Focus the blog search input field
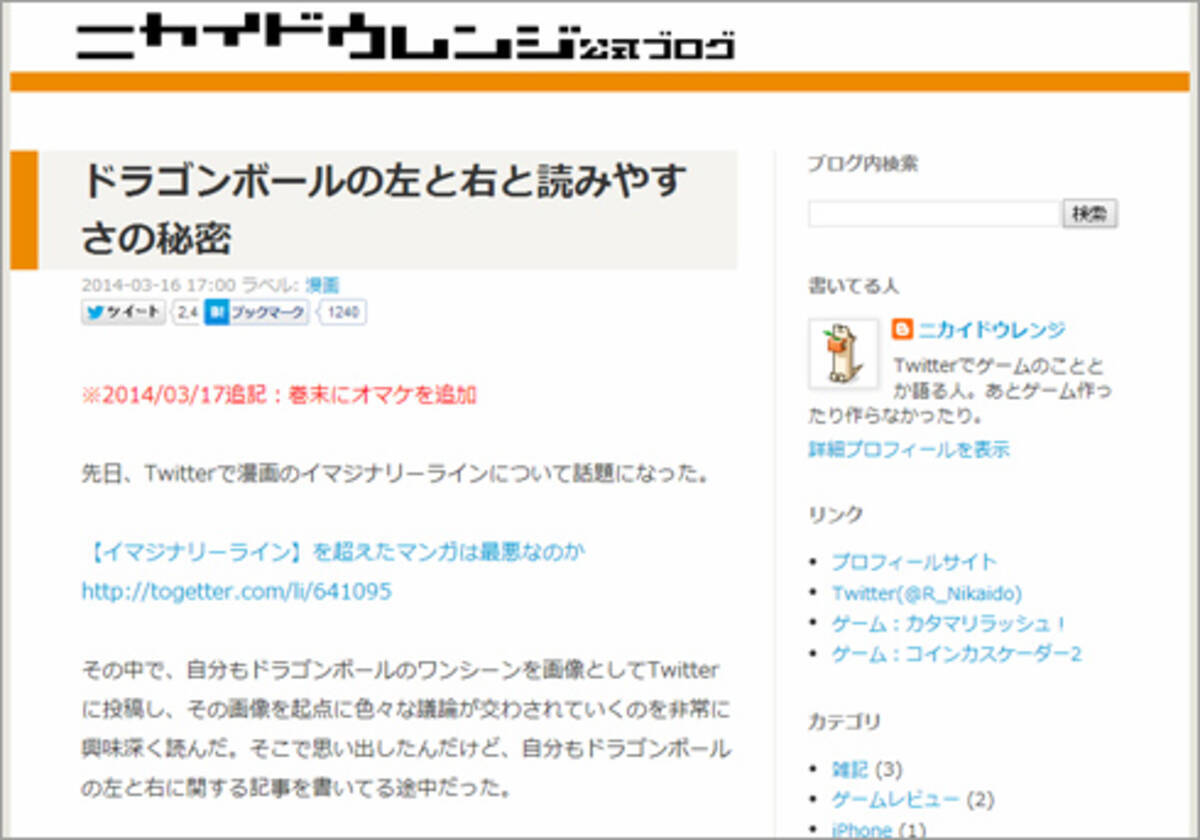This screenshot has width=1200, height=840. tap(934, 214)
